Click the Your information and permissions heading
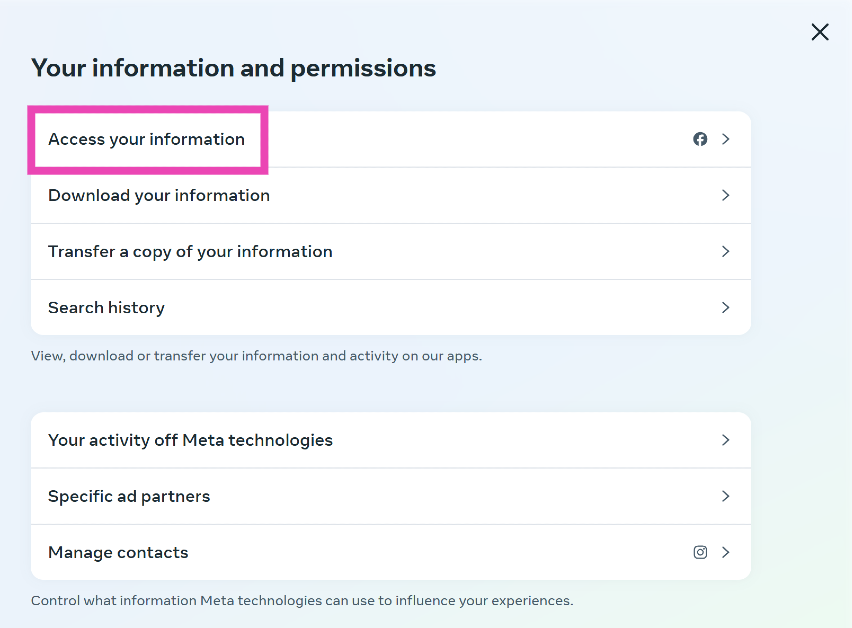Viewport: 852px width, 628px height. pos(233,68)
